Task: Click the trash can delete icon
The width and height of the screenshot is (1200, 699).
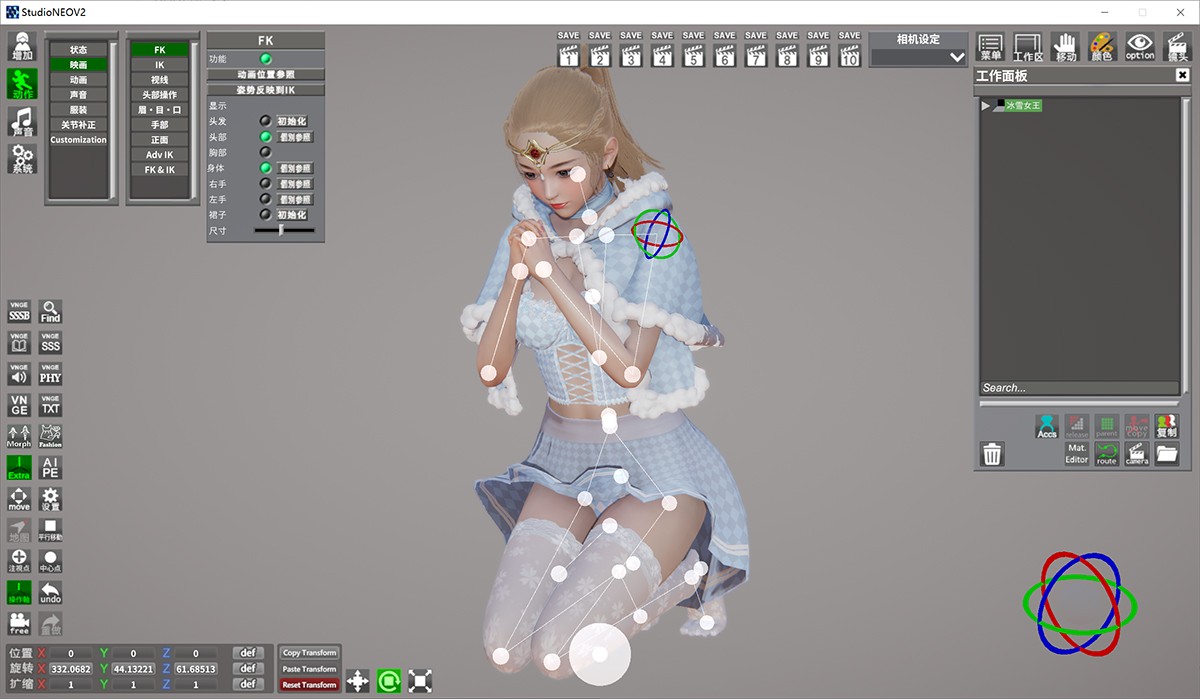Action: 992,454
